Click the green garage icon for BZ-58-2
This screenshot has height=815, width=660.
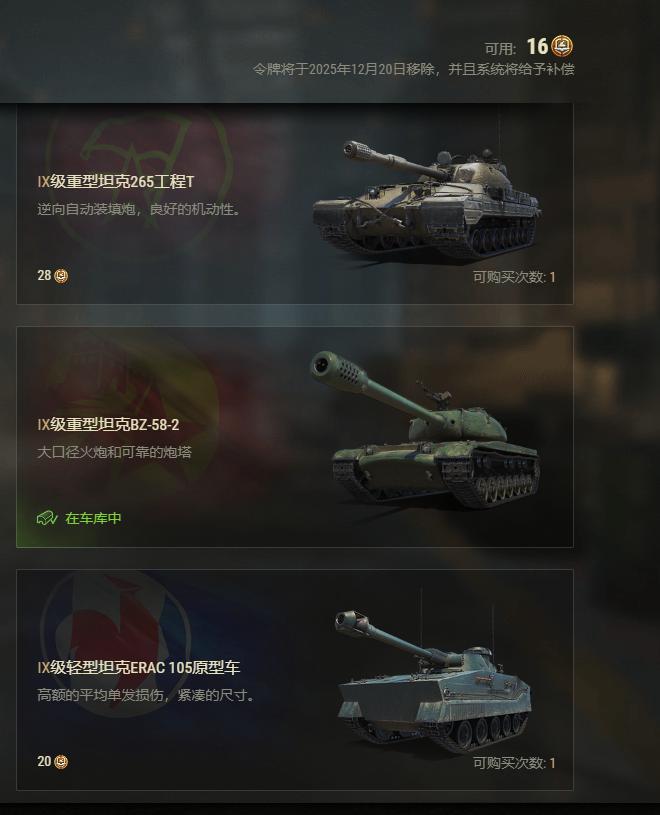coord(47,518)
